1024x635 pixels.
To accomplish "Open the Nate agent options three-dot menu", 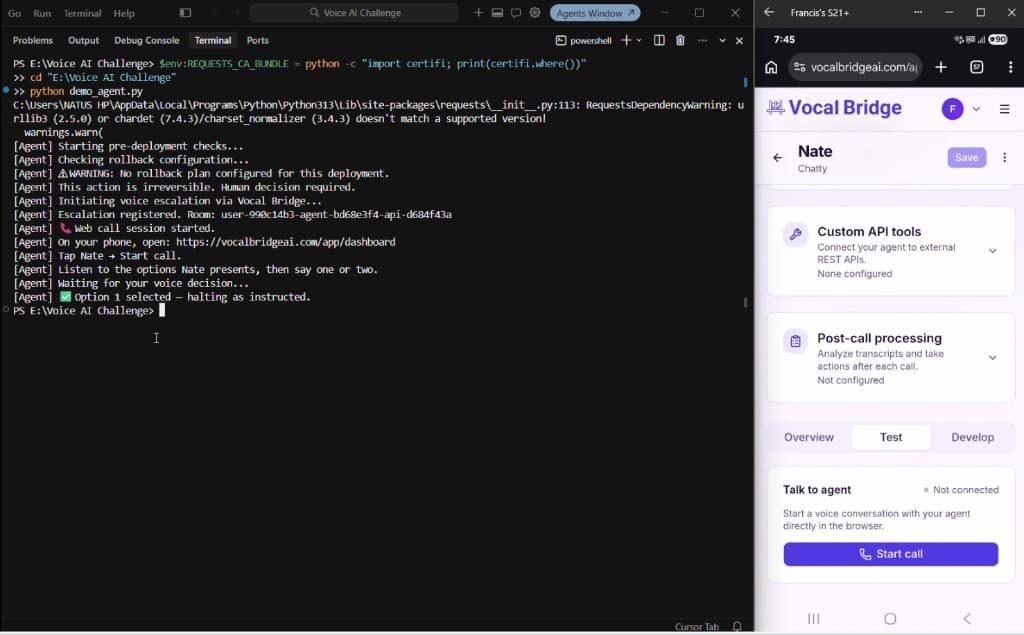I will pyautogui.click(x=1004, y=157).
